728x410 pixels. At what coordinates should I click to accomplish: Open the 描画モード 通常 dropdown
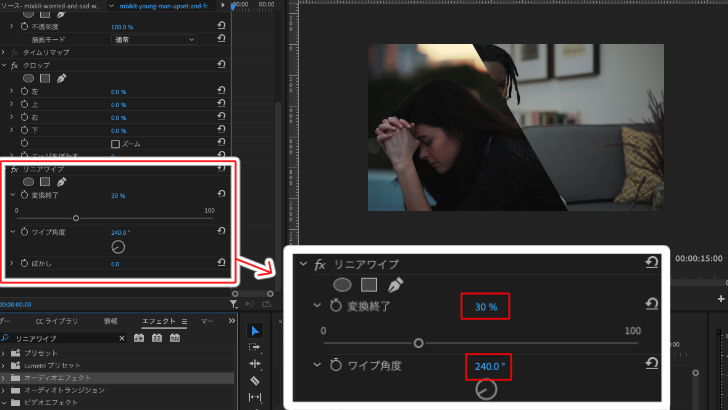coord(154,39)
